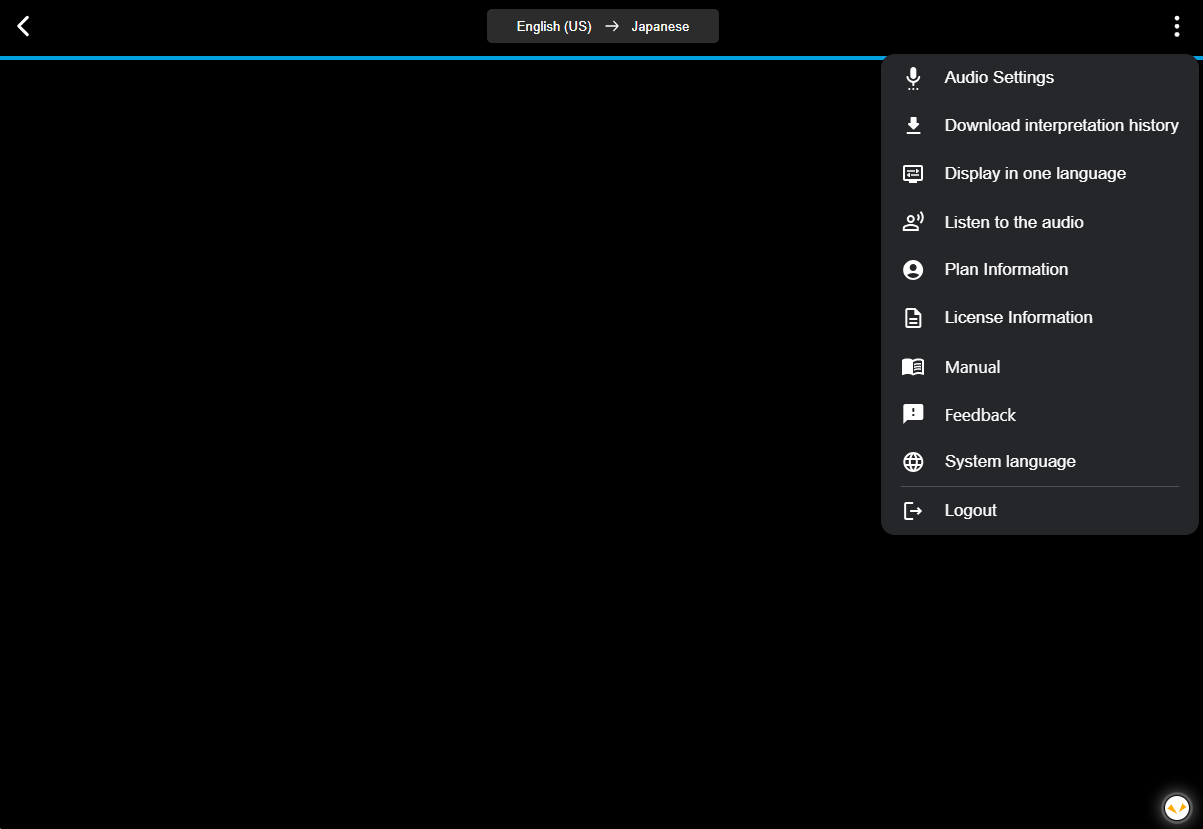
Task: Click the logout arrow icon
Action: [x=912, y=511]
